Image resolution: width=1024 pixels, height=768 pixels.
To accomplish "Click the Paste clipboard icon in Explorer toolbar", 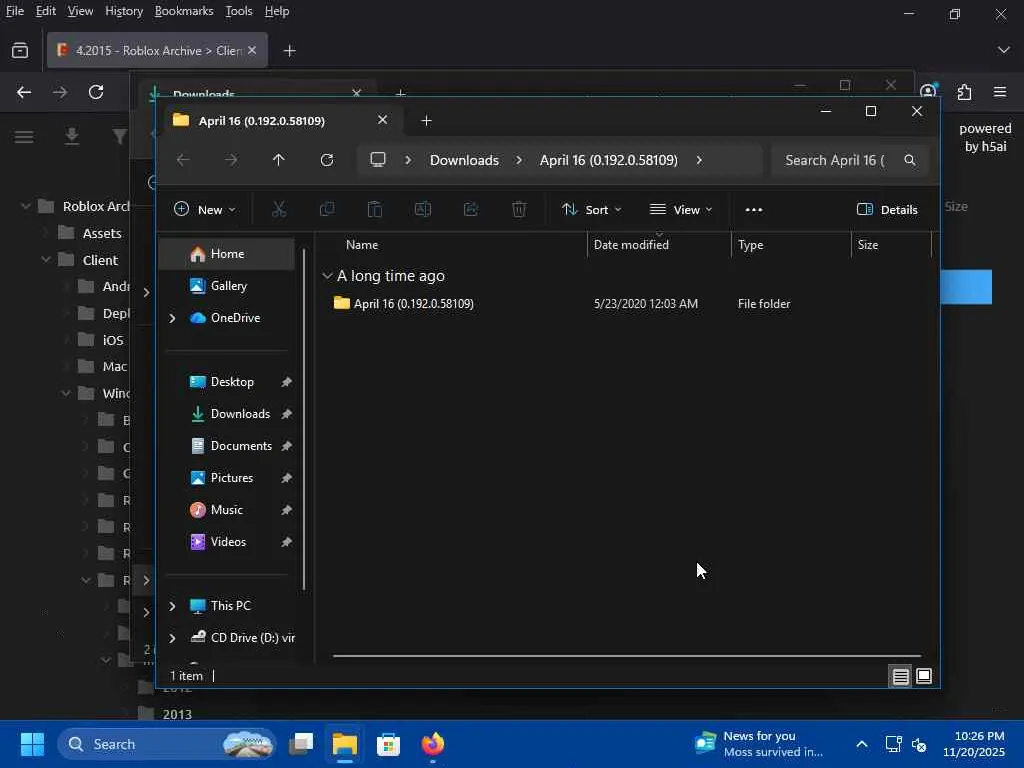I will coord(375,209).
